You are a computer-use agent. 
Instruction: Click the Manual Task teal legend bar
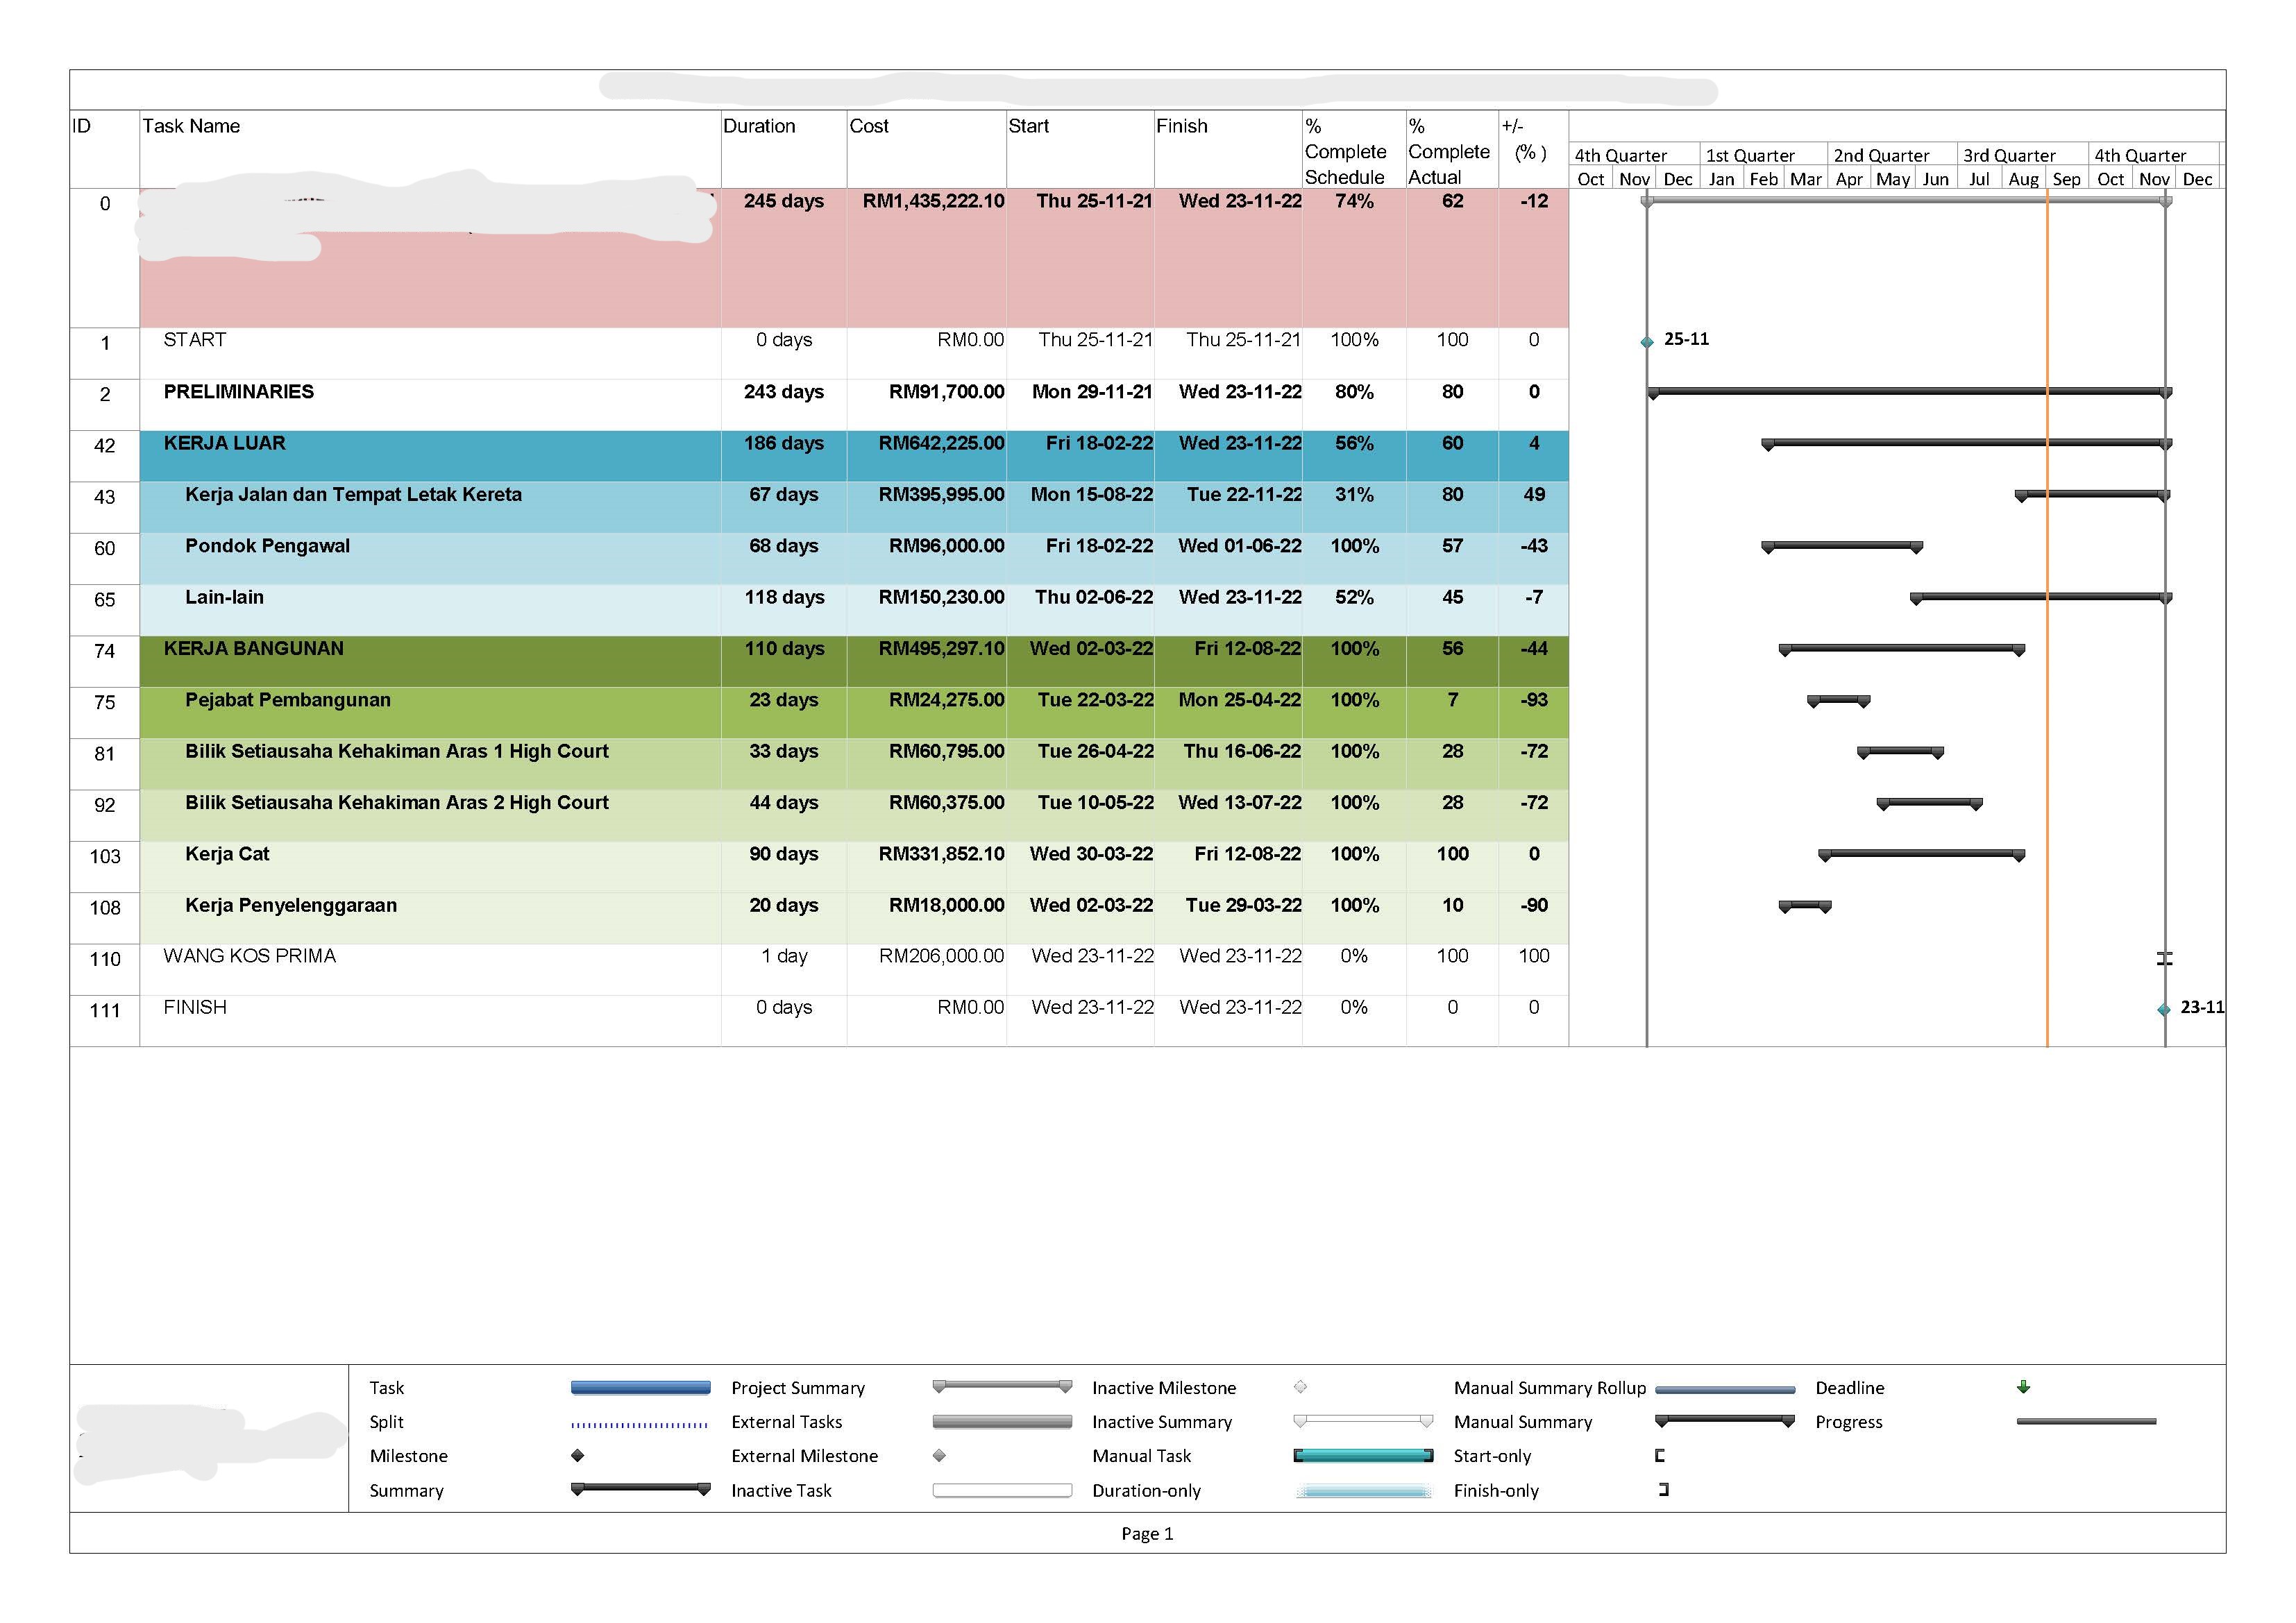(1363, 1456)
